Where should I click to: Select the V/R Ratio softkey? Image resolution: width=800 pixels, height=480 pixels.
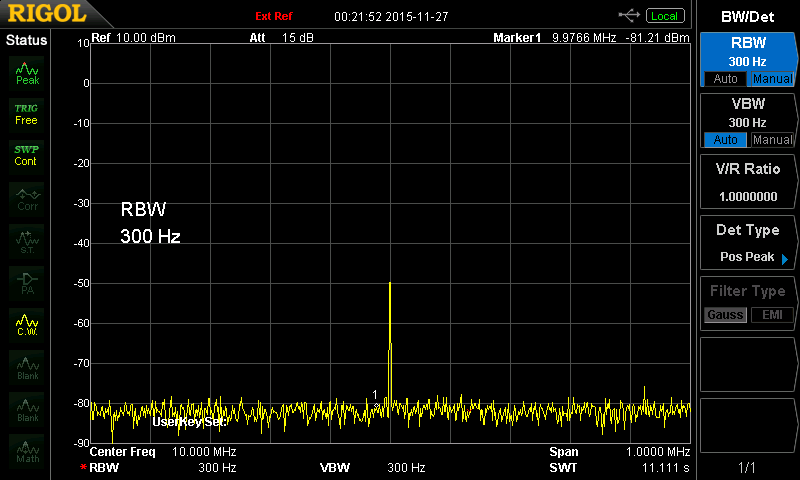click(x=748, y=182)
